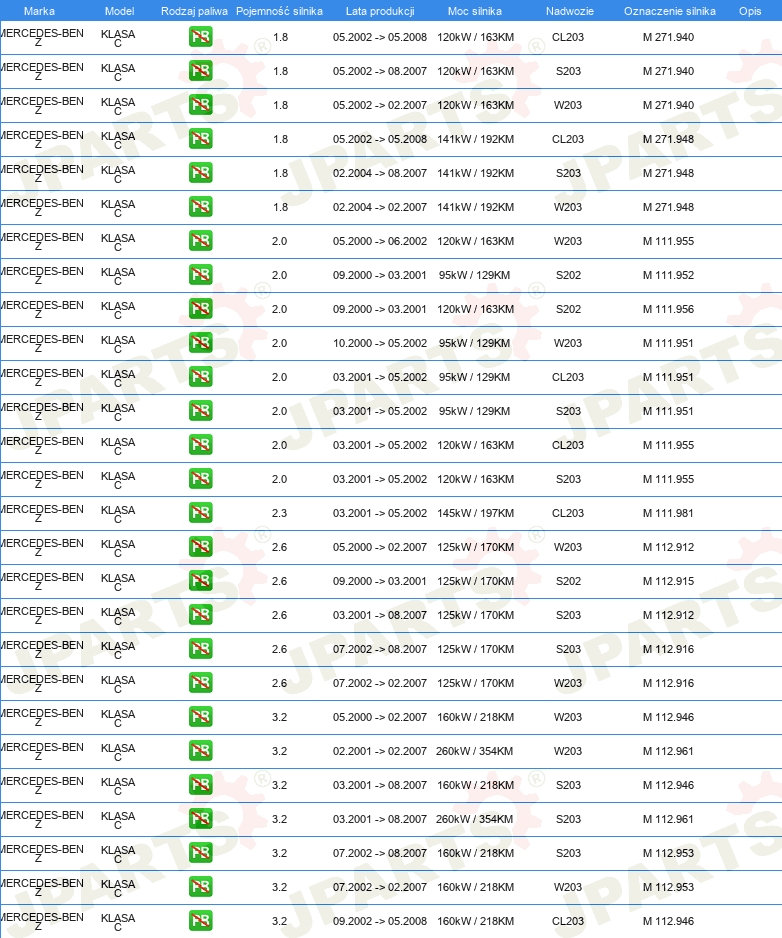
Task: Click KLASA C in the M 111.981 row
Action: pyautogui.click(x=118, y=514)
